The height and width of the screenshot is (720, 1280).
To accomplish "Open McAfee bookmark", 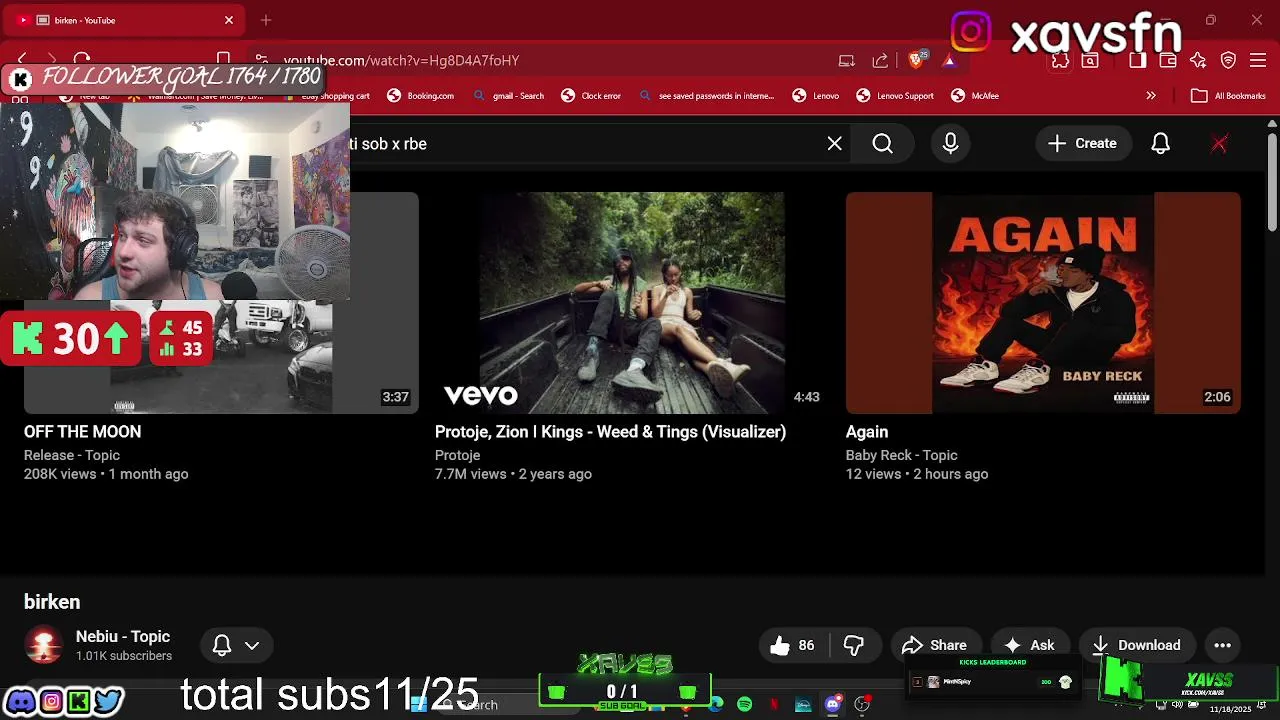I will point(975,96).
